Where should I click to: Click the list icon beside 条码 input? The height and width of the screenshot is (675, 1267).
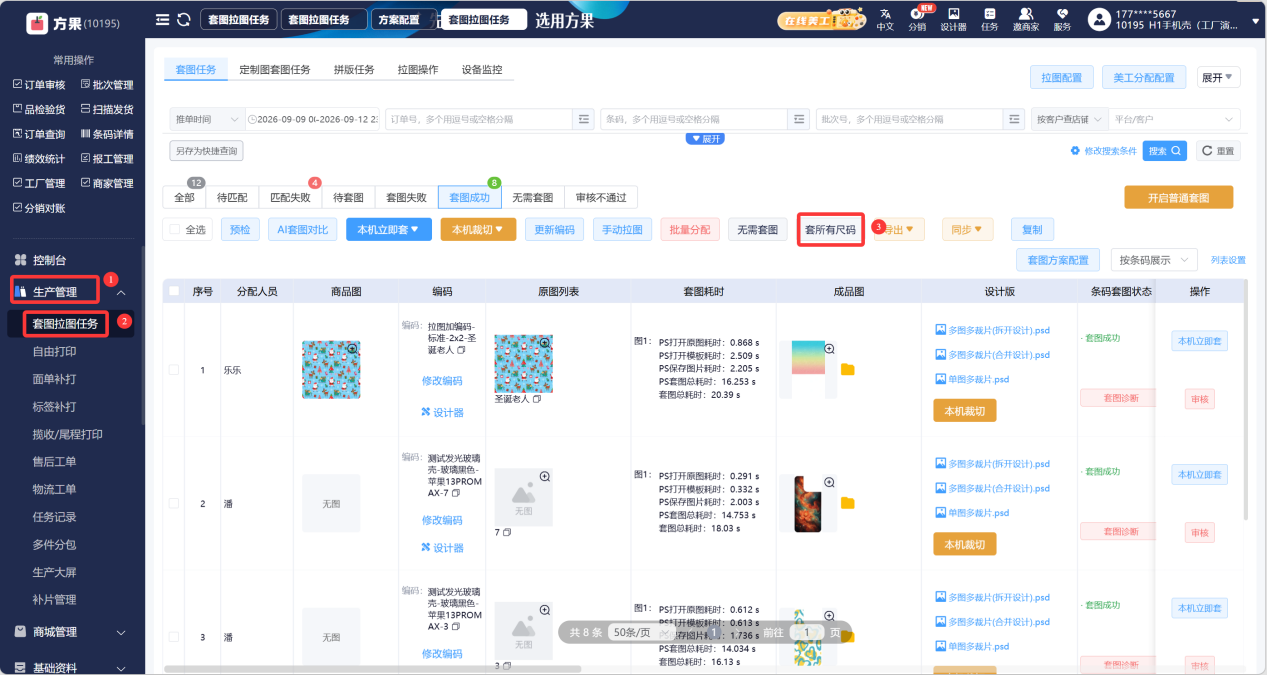pos(799,119)
